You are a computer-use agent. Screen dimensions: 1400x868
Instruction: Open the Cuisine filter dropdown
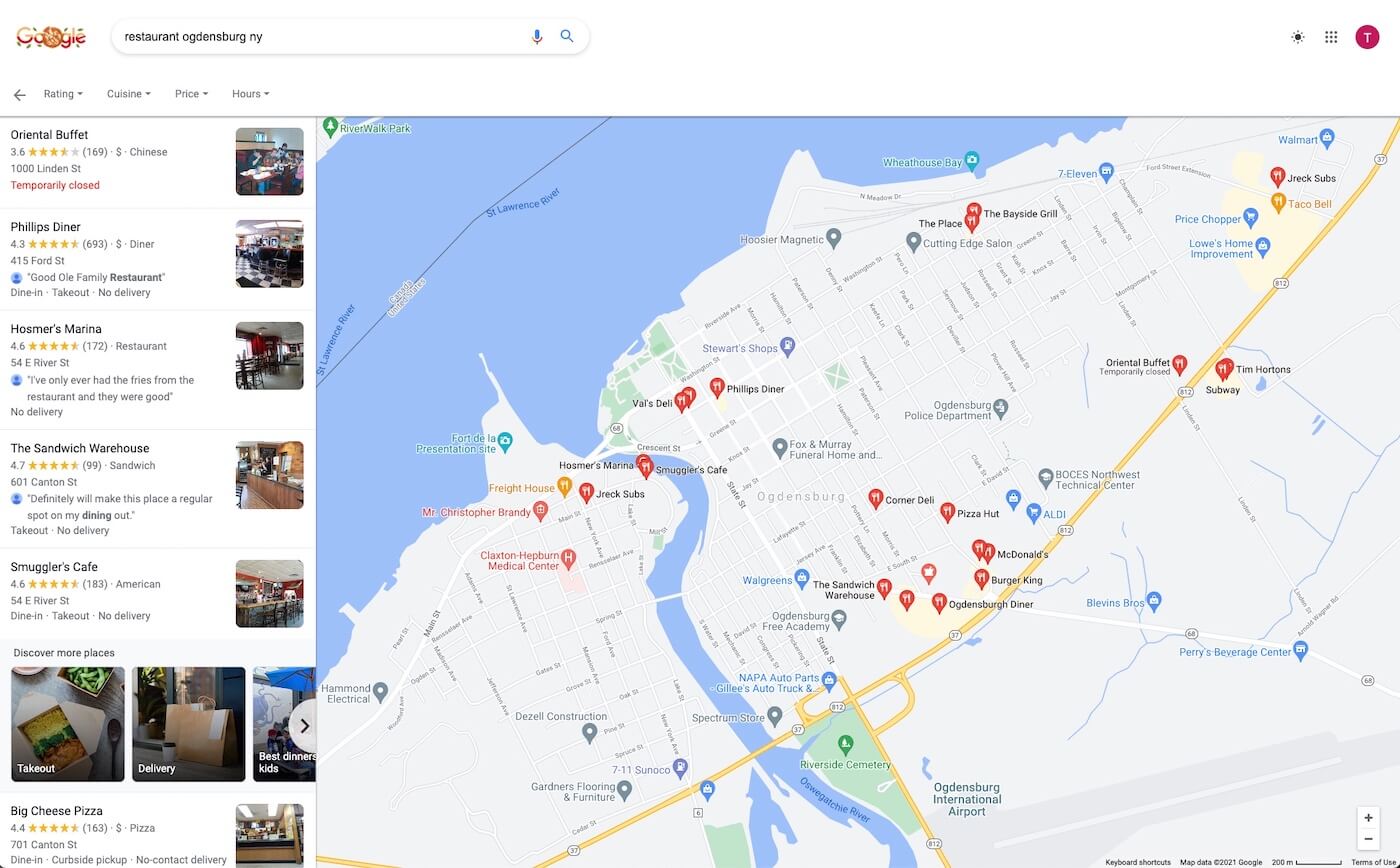129,94
